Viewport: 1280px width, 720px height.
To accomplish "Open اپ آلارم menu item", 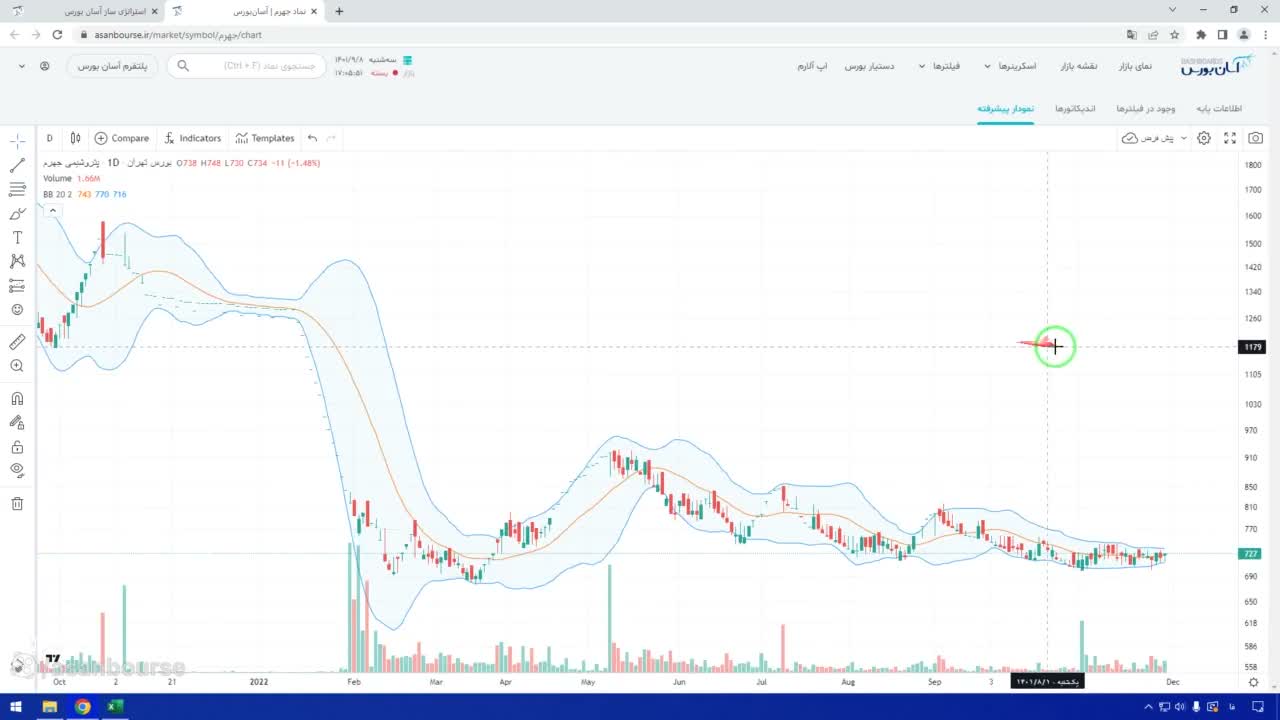I will [x=812, y=66].
